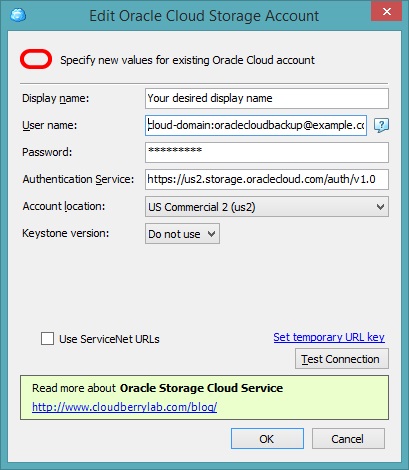Confirm changes with the OK button
The image size is (409, 470).
pos(267,439)
